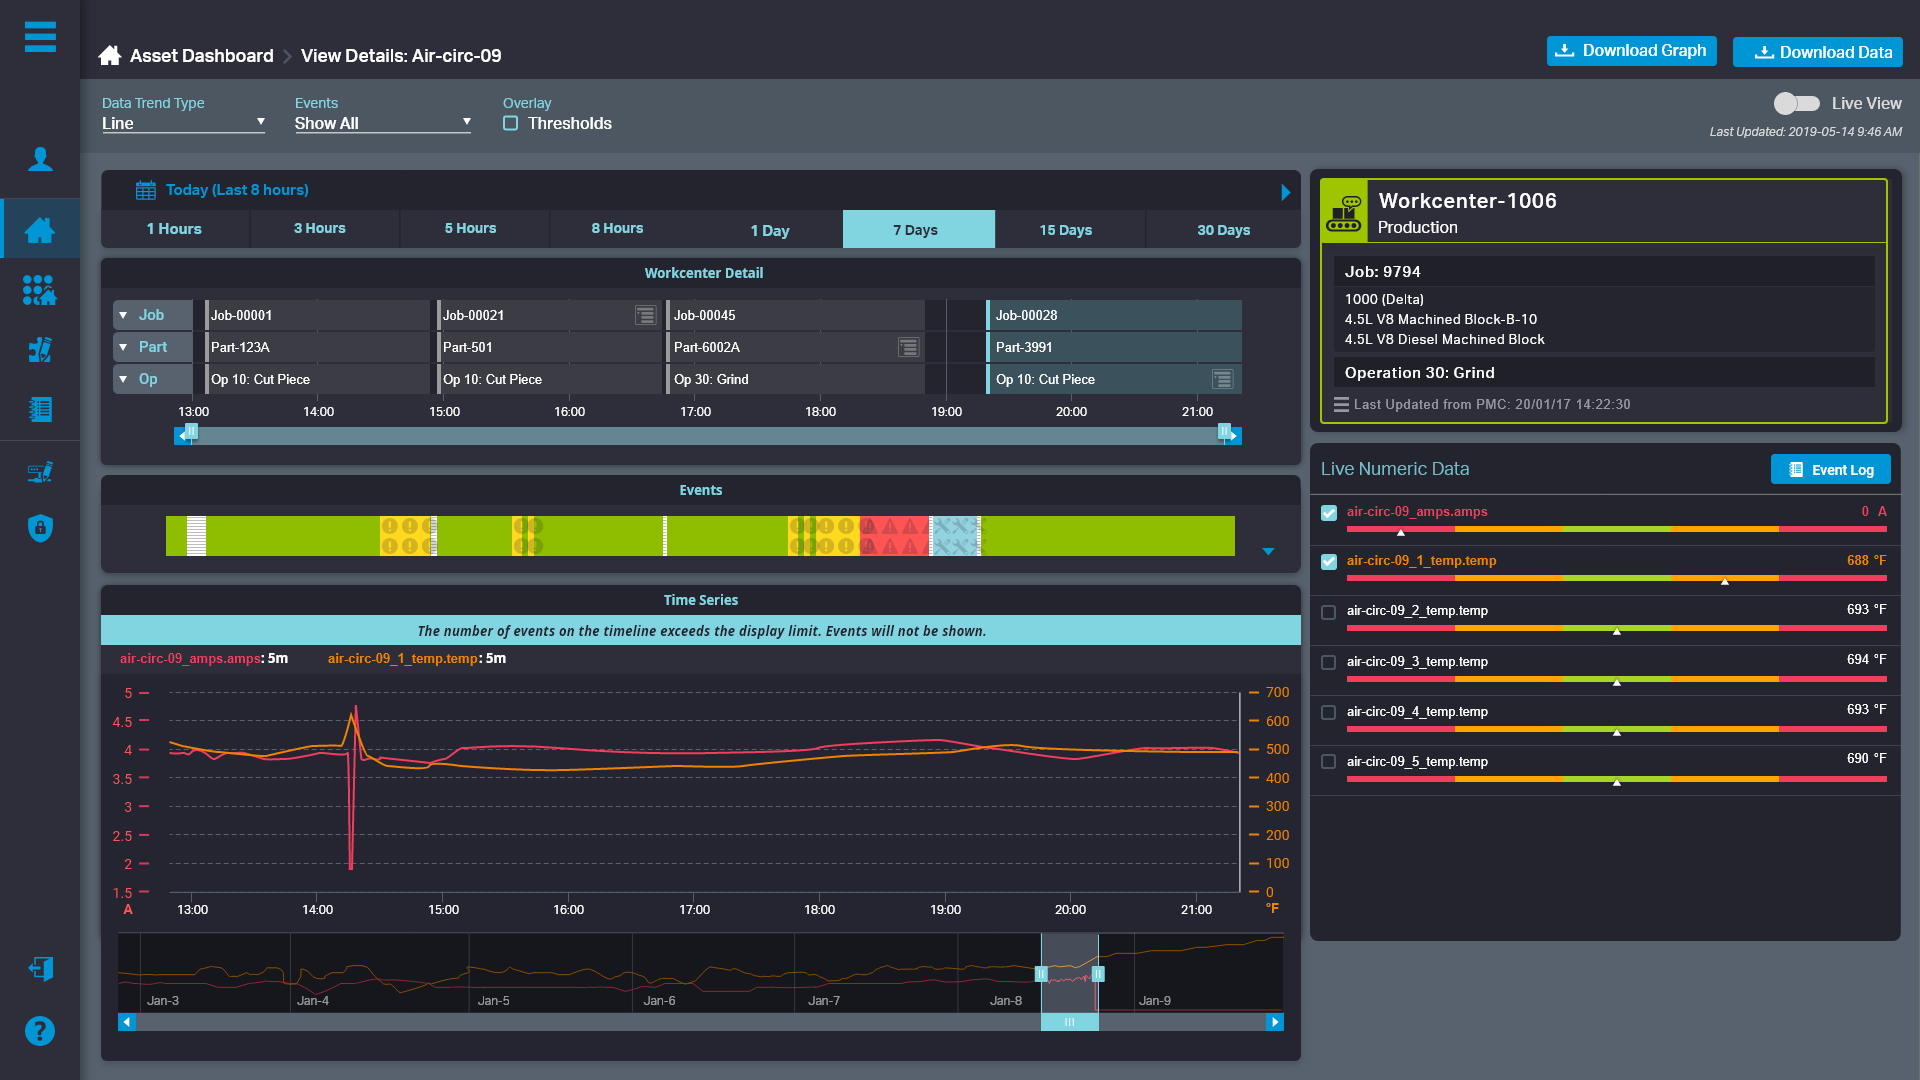Click the logout icon in sidebar
1920x1080 pixels.
[x=40, y=968]
